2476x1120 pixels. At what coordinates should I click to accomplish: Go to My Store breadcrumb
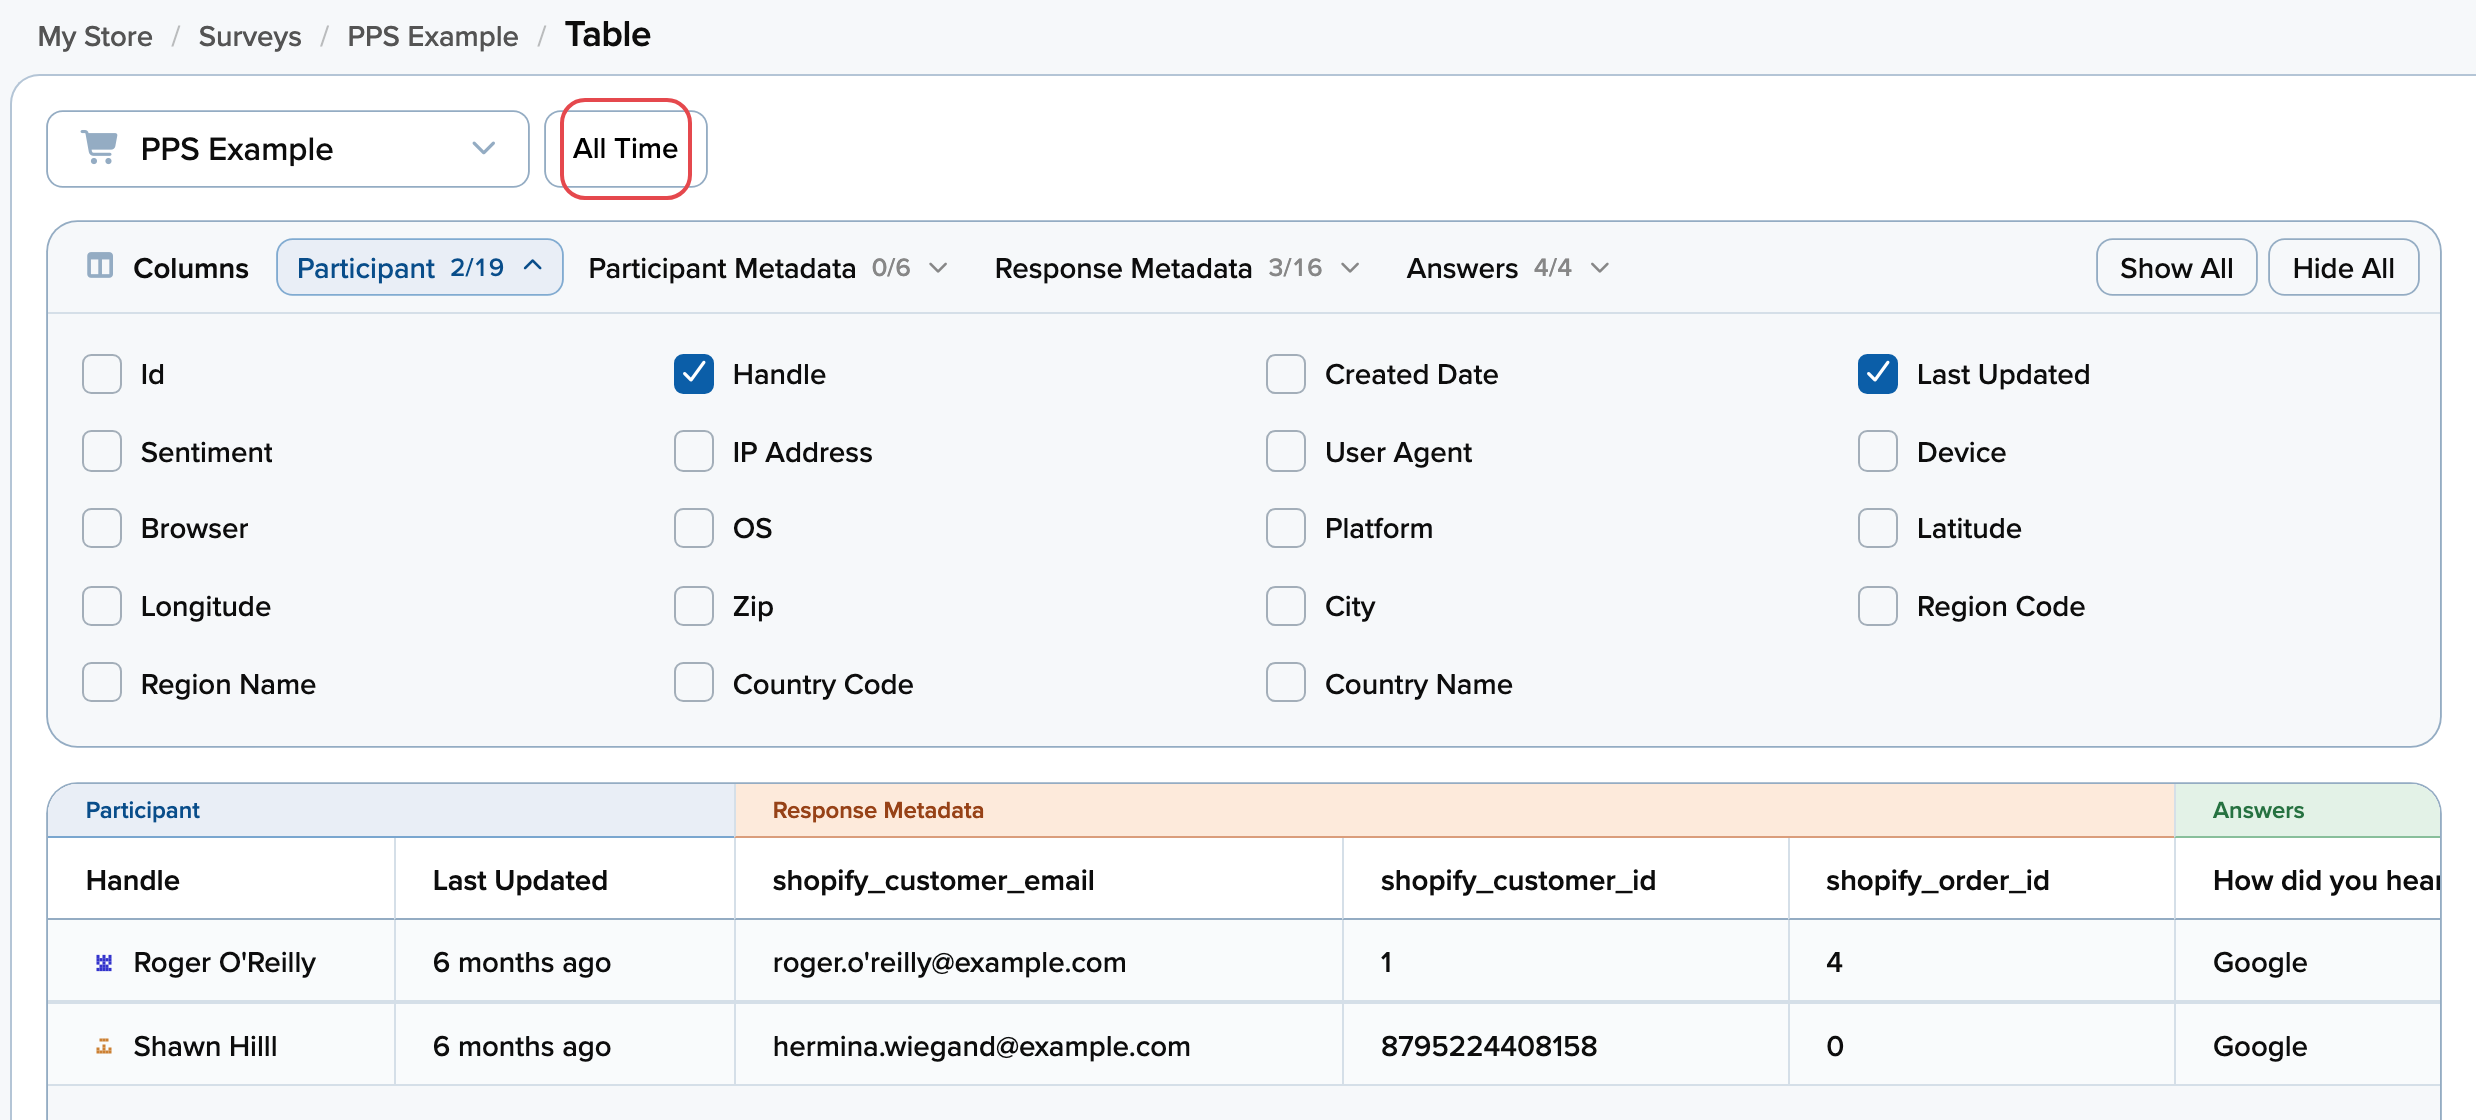pos(95,37)
